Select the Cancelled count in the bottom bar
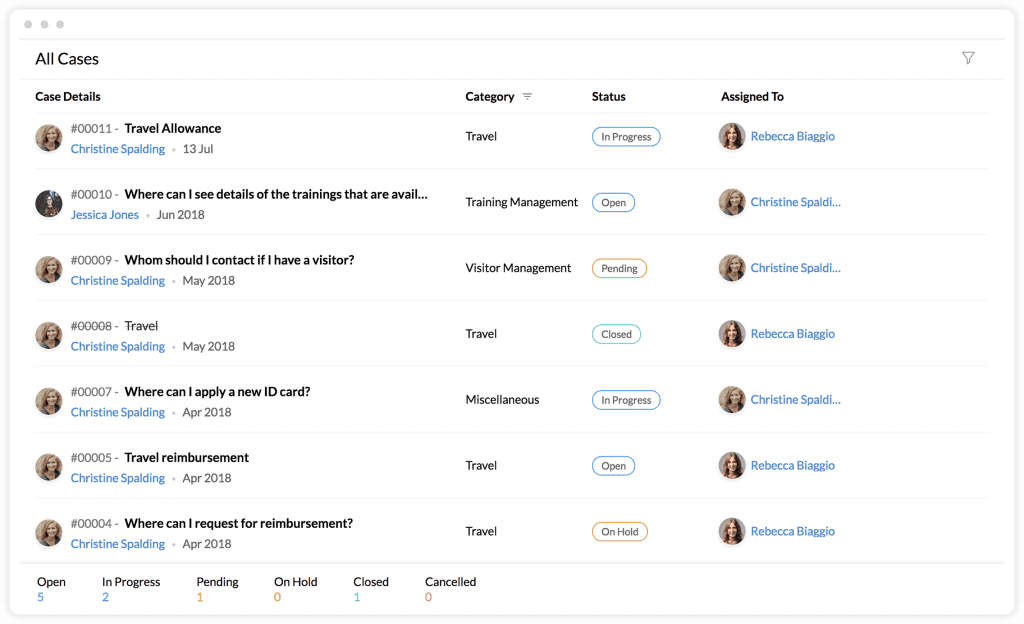This screenshot has width=1024, height=624. click(428, 596)
